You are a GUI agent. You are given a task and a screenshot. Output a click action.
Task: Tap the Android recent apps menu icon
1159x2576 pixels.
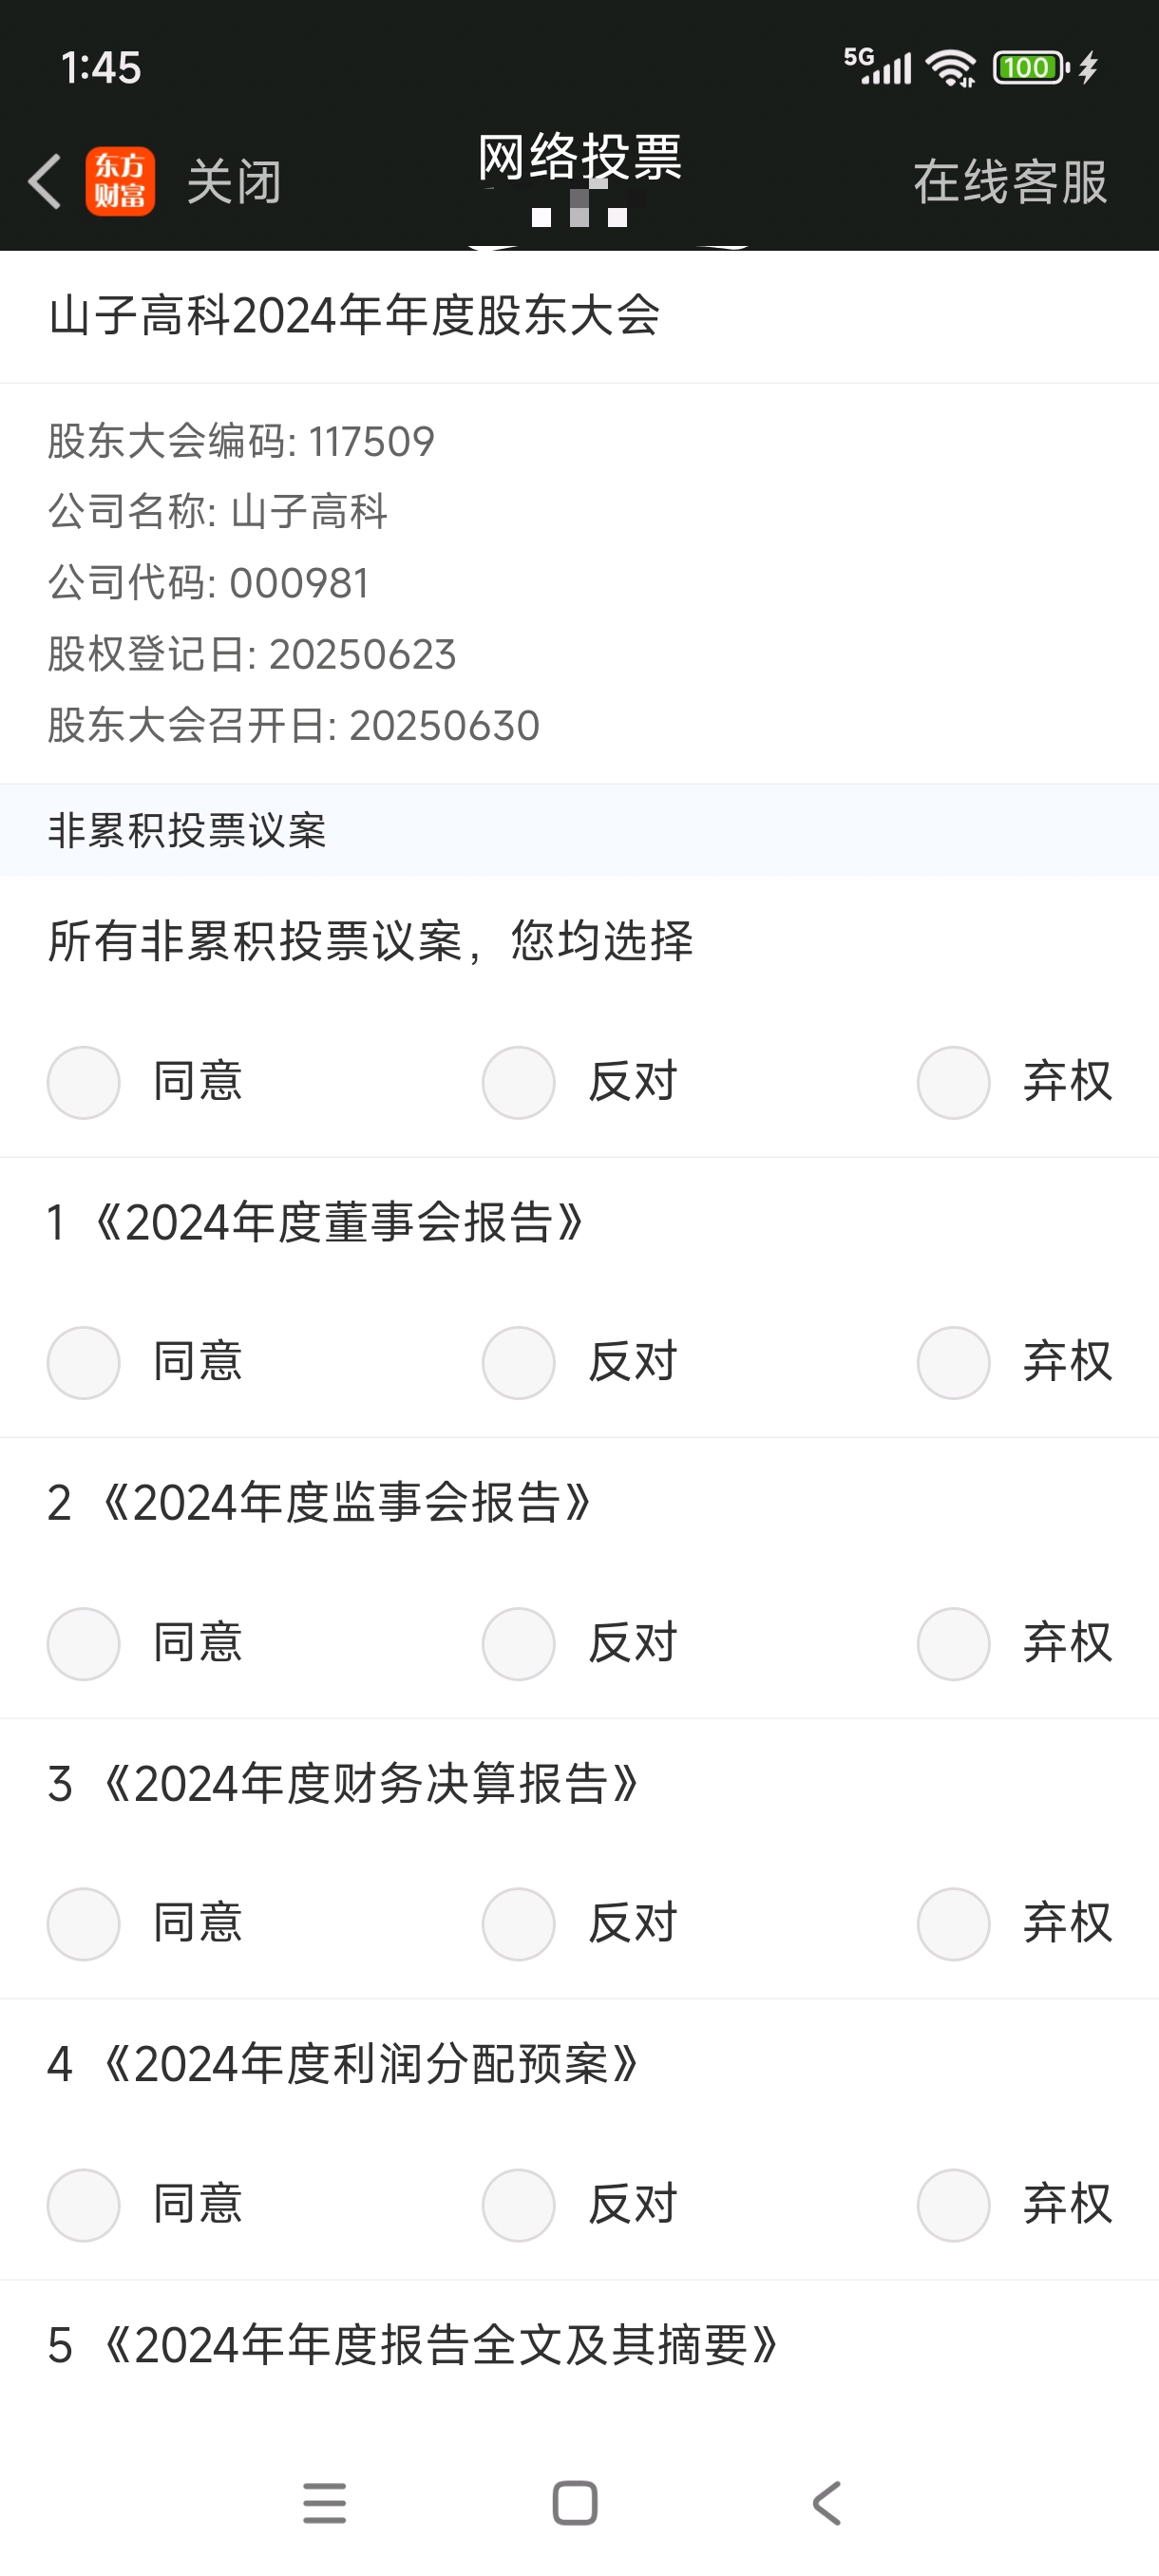325,2503
